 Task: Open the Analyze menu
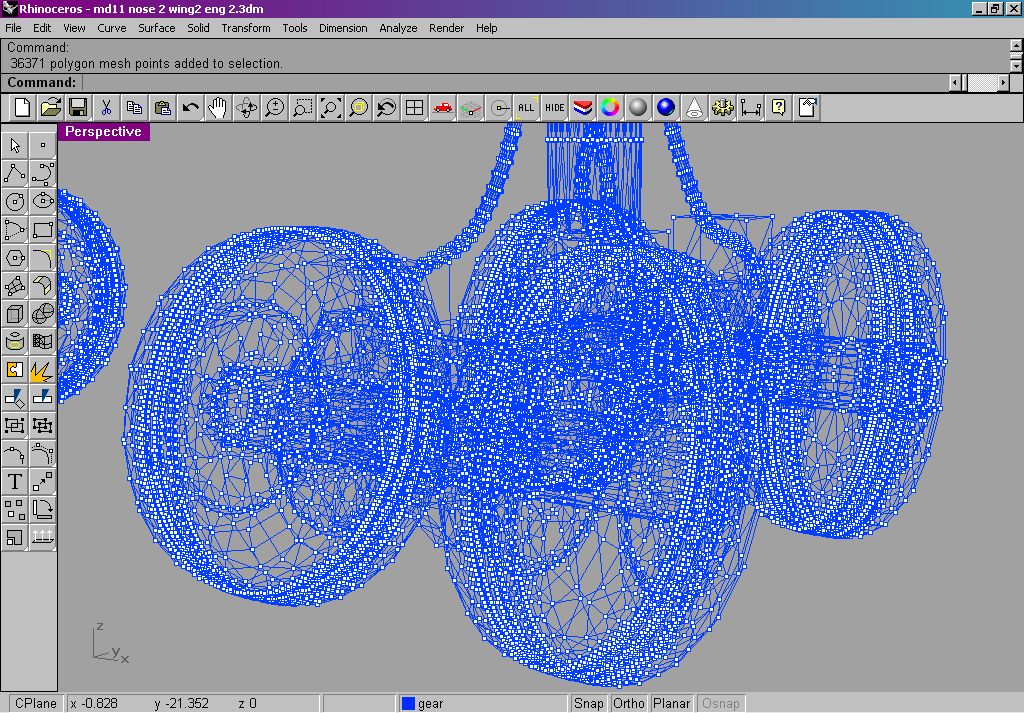point(398,28)
